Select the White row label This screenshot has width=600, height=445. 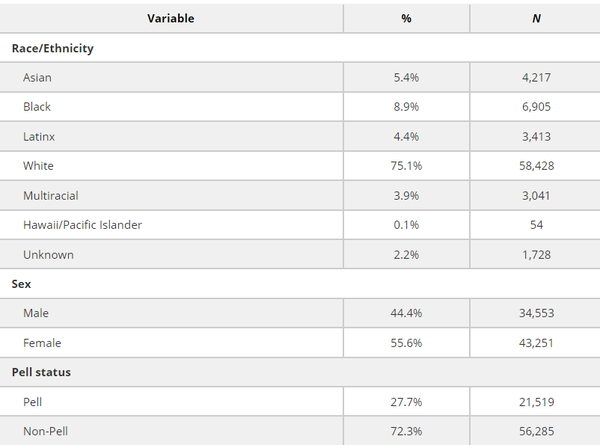pos(39,166)
